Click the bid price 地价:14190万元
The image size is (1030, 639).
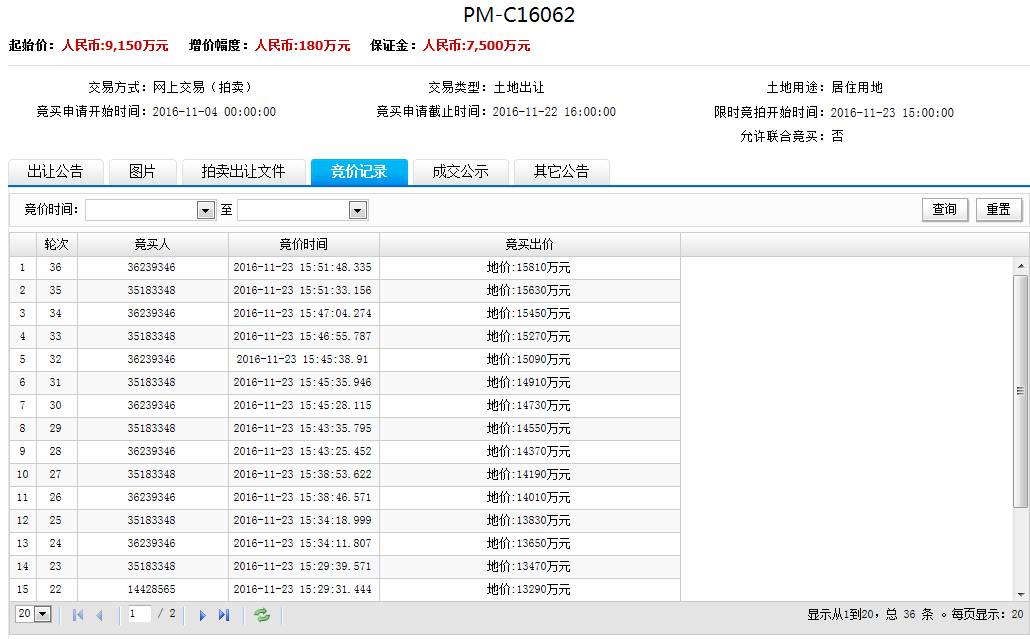528,474
